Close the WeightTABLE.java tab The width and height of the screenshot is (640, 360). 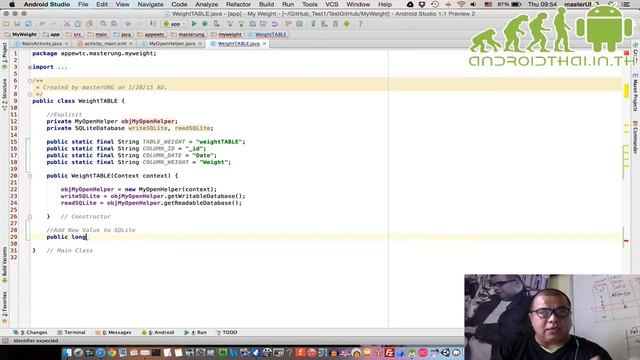tap(264, 43)
